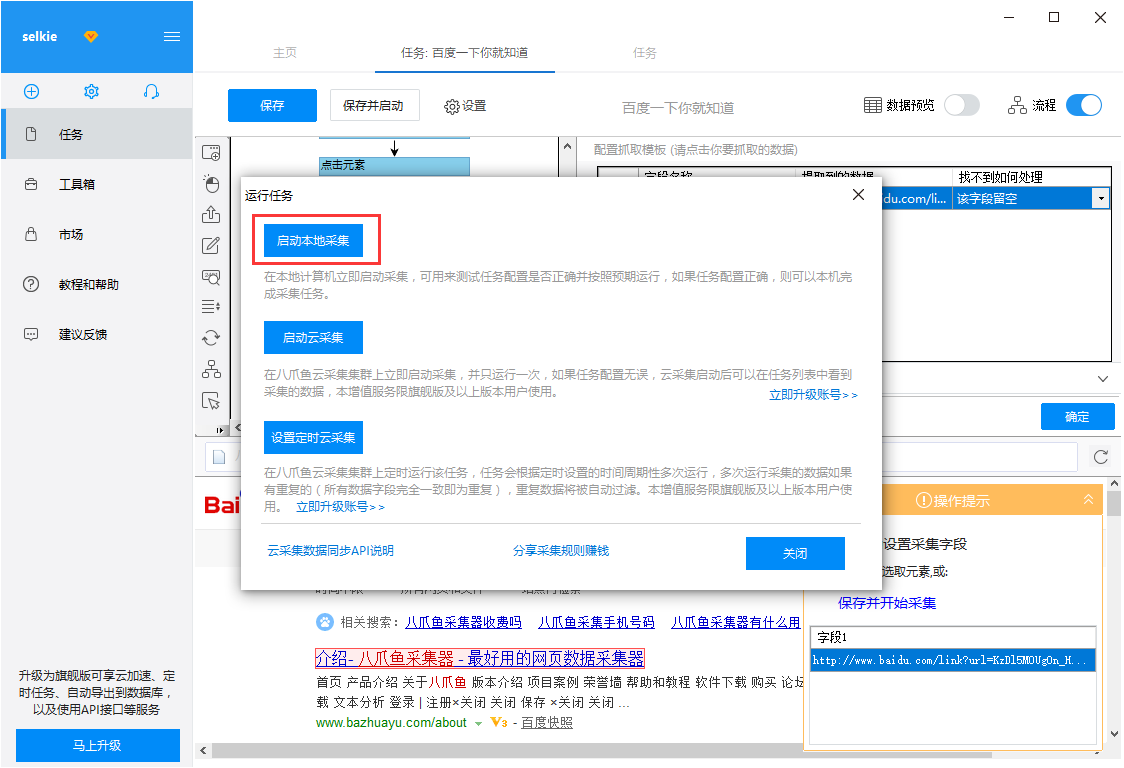The height and width of the screenshot is (768, 1124).
Task: Expand chevron below the field table
Action: point(1102,379)
